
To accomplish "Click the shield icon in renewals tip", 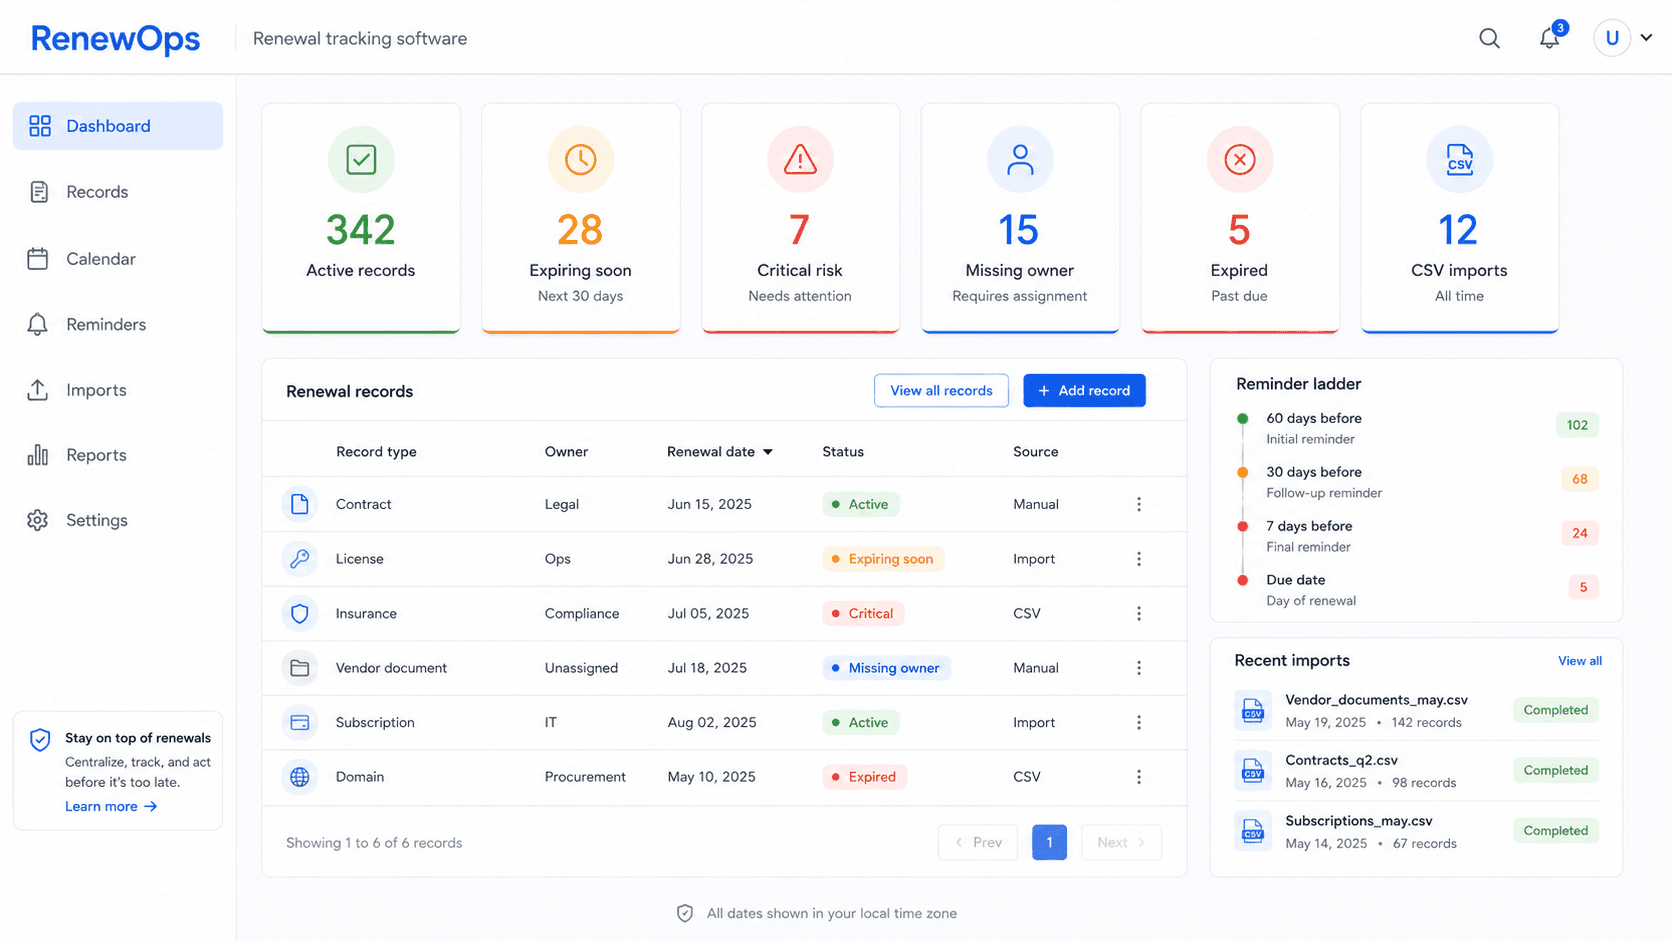I will pos(40,740).
